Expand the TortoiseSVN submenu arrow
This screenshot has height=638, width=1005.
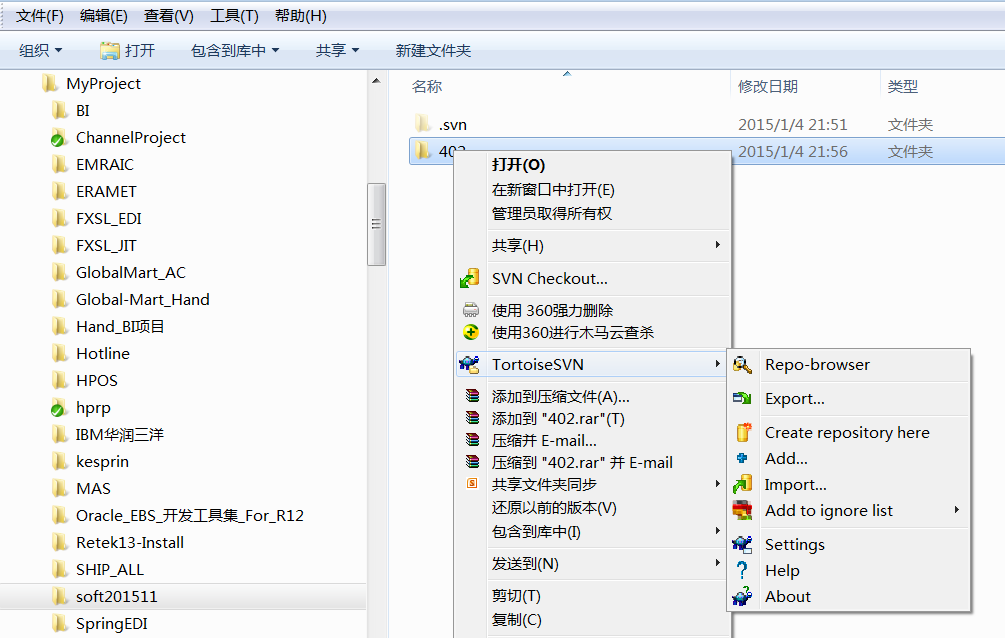[717, 364]
